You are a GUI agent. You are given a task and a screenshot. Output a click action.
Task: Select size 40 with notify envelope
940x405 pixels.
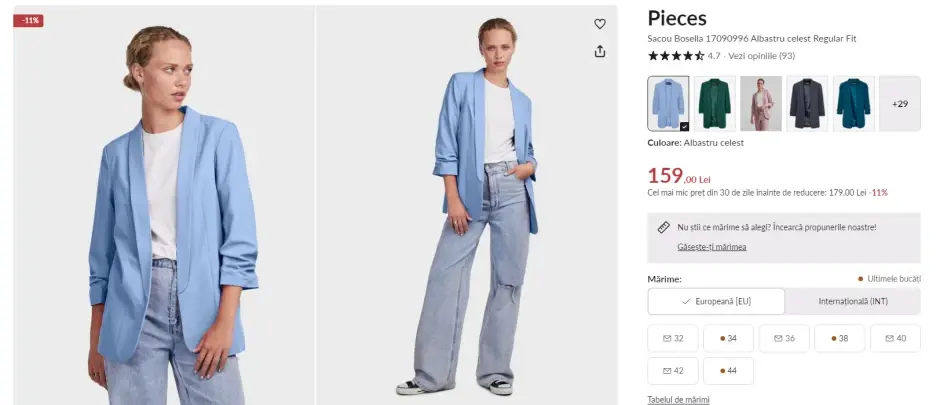click(895, 338)
